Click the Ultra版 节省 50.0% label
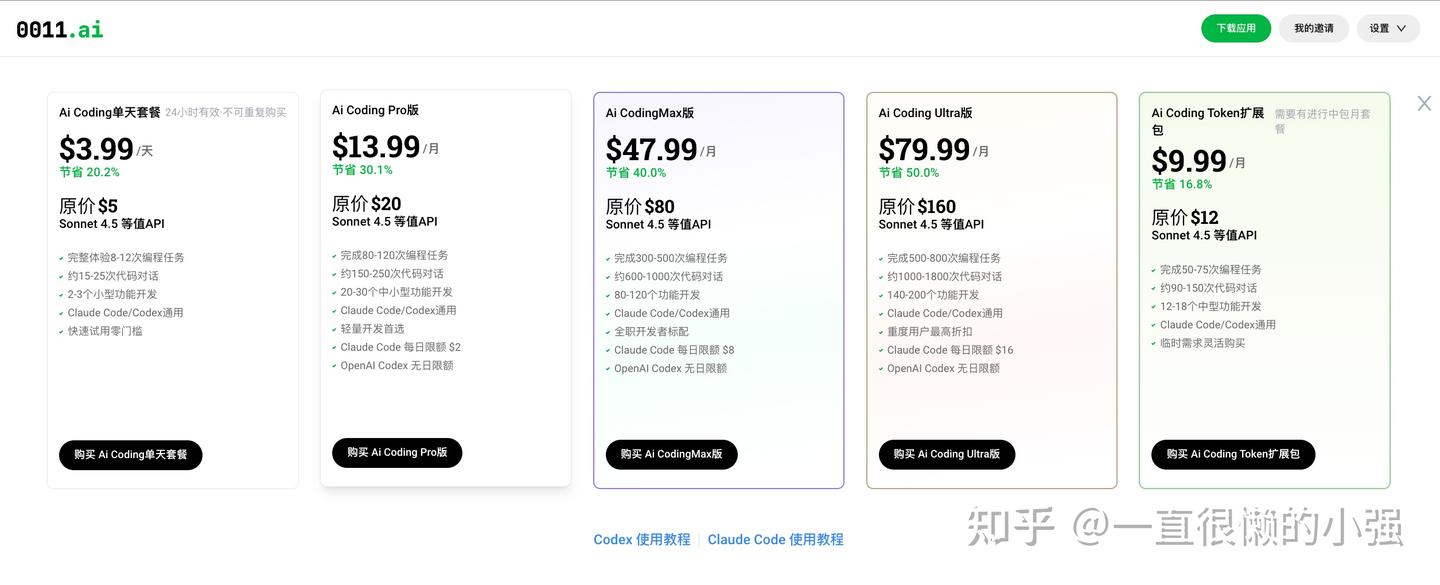Viewport: 1440px width, 585px height. point(908,172)
